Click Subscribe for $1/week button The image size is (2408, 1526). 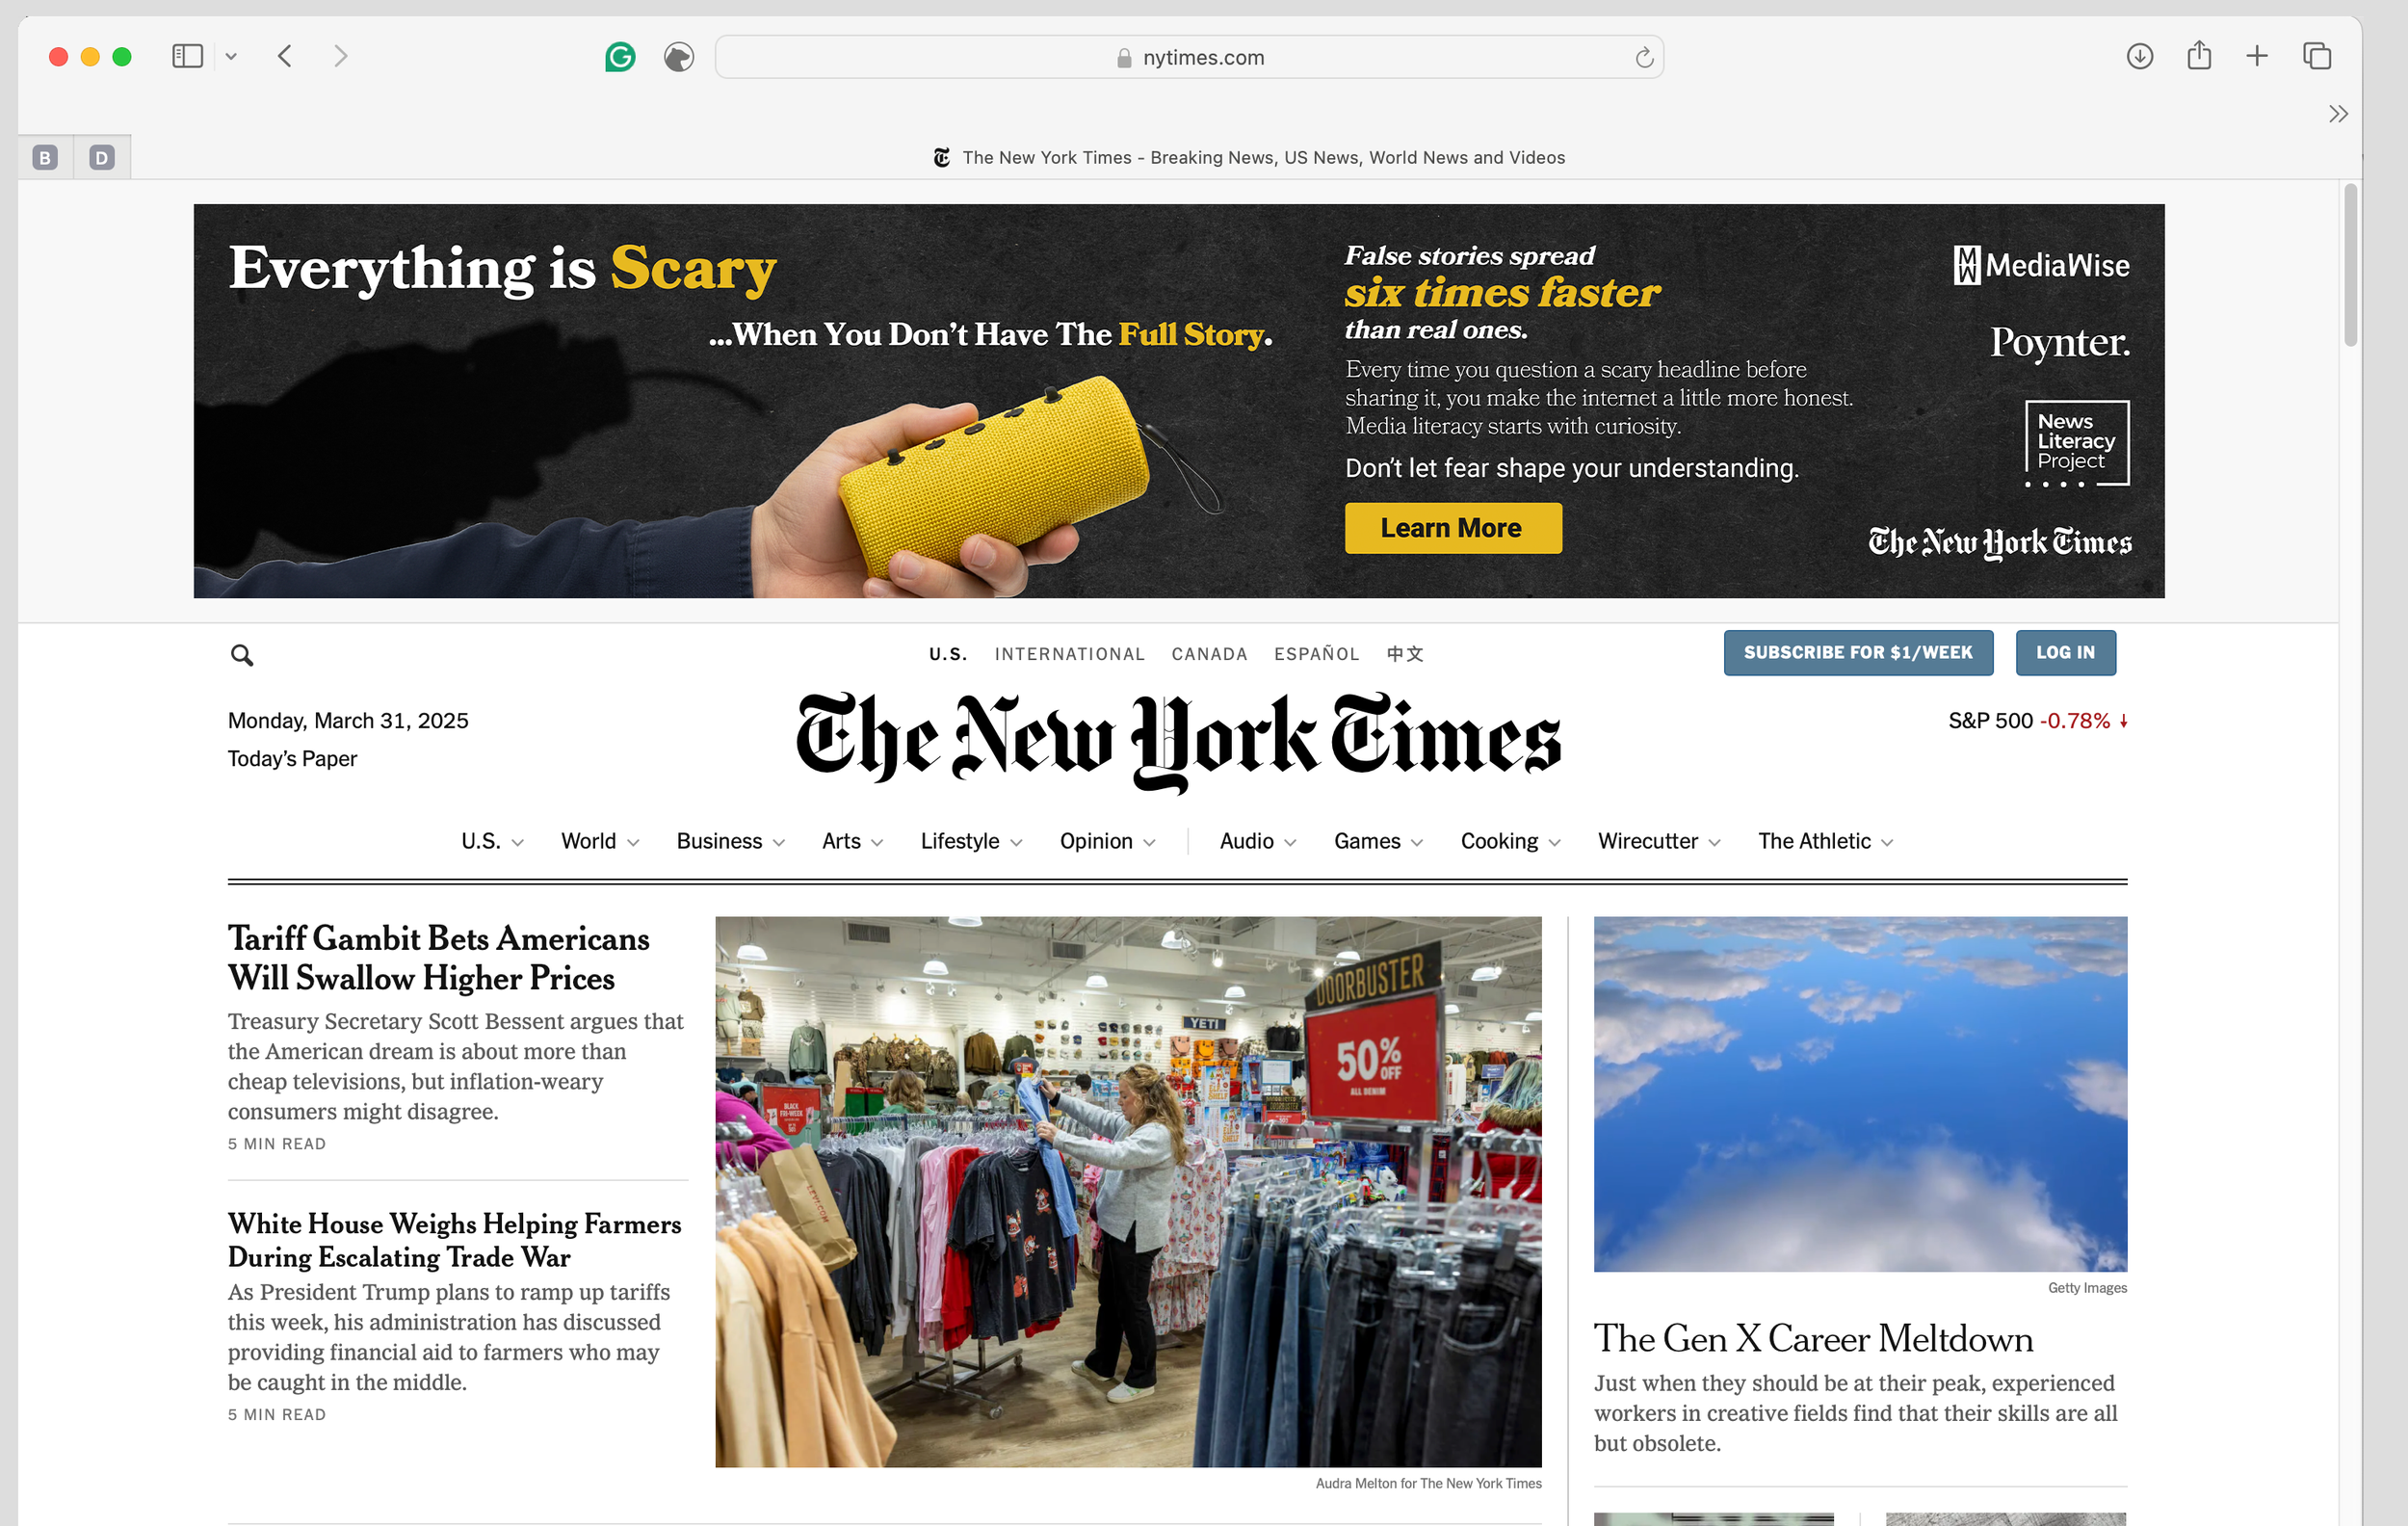[x=1858, y=652]
